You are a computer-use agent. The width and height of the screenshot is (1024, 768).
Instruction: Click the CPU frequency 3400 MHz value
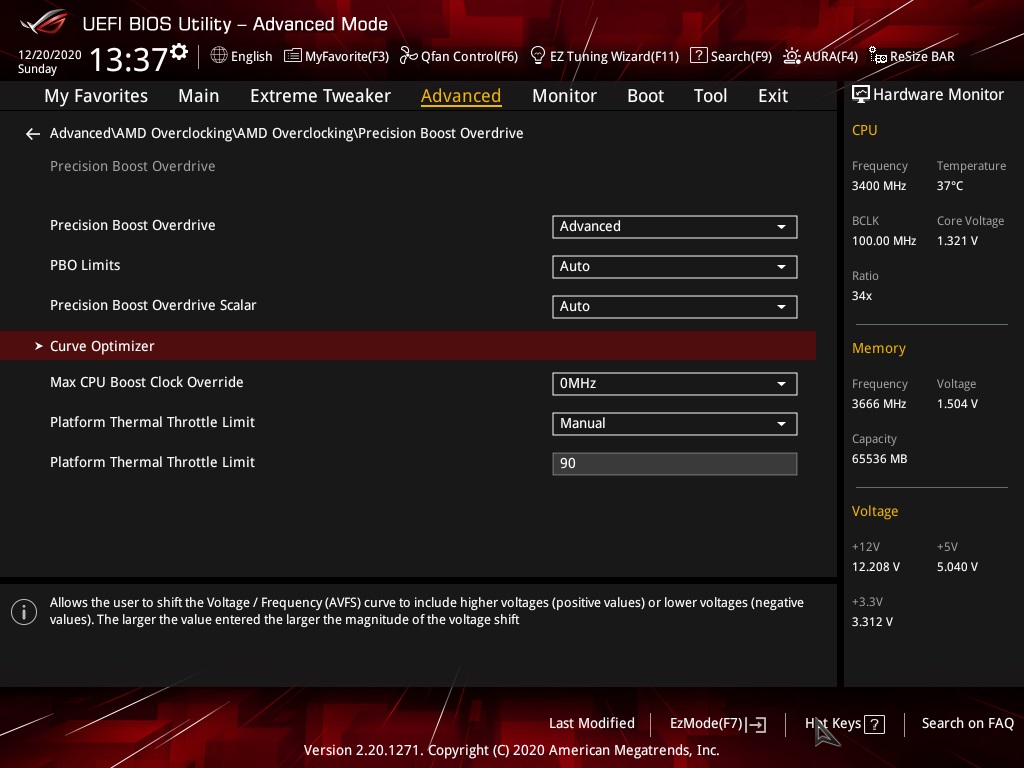click(879, 186)
